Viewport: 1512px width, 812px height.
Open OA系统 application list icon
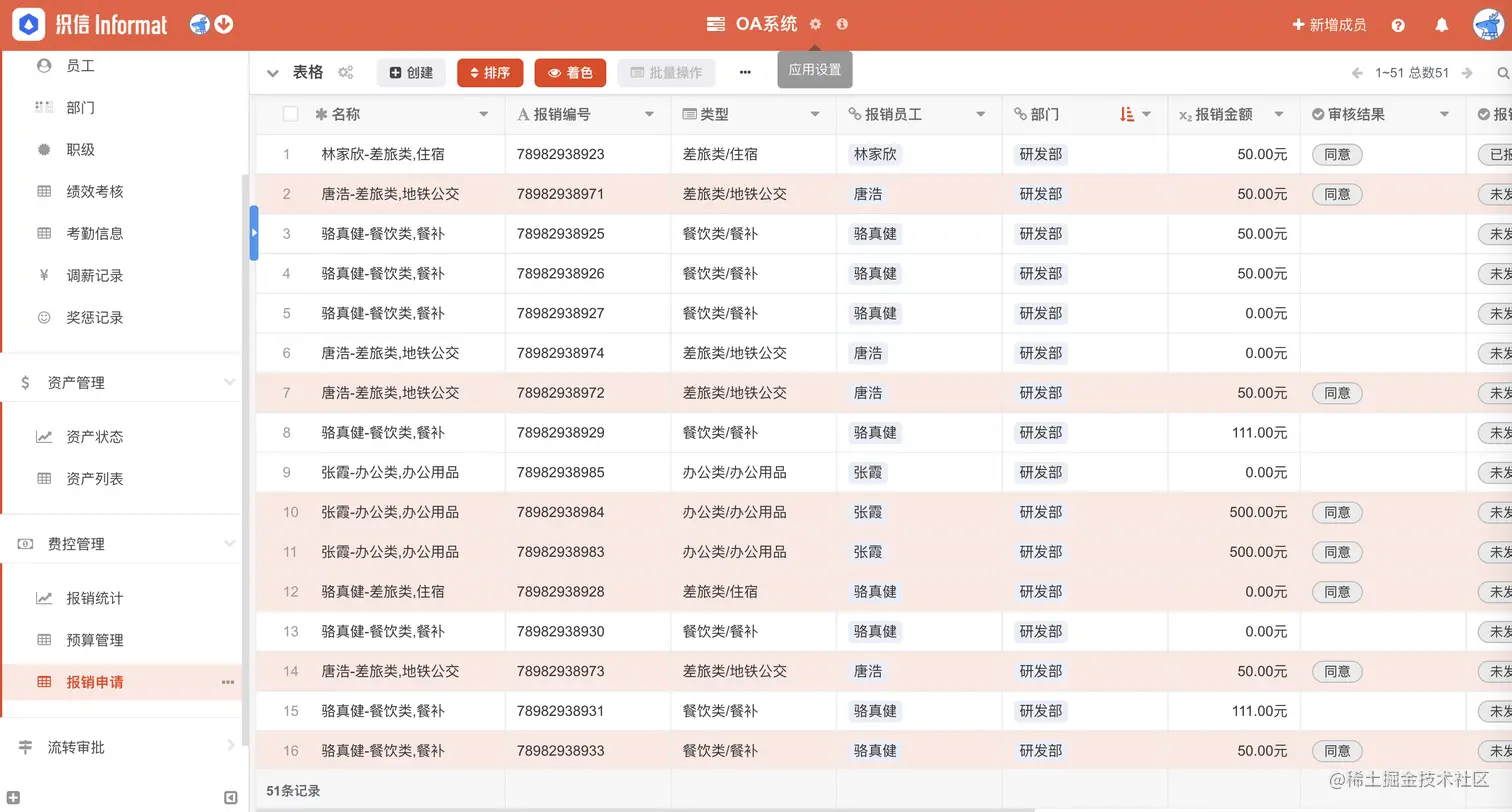tap(716, 24)
